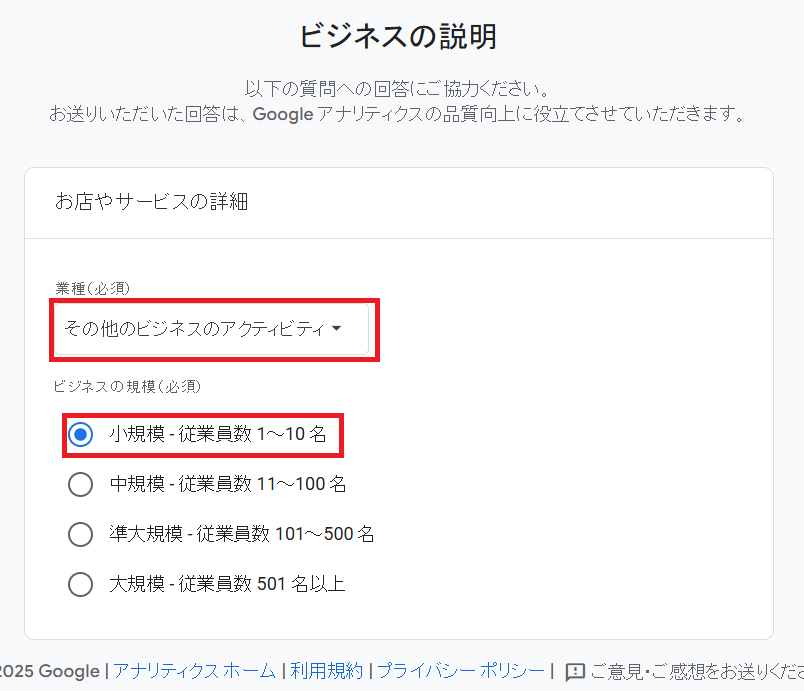The height and width of the screenshot is (691, 804).
Task: Click the dropdown arrow beside その他のビジネスのアクティビティ
Action: [x=336, y=328]
